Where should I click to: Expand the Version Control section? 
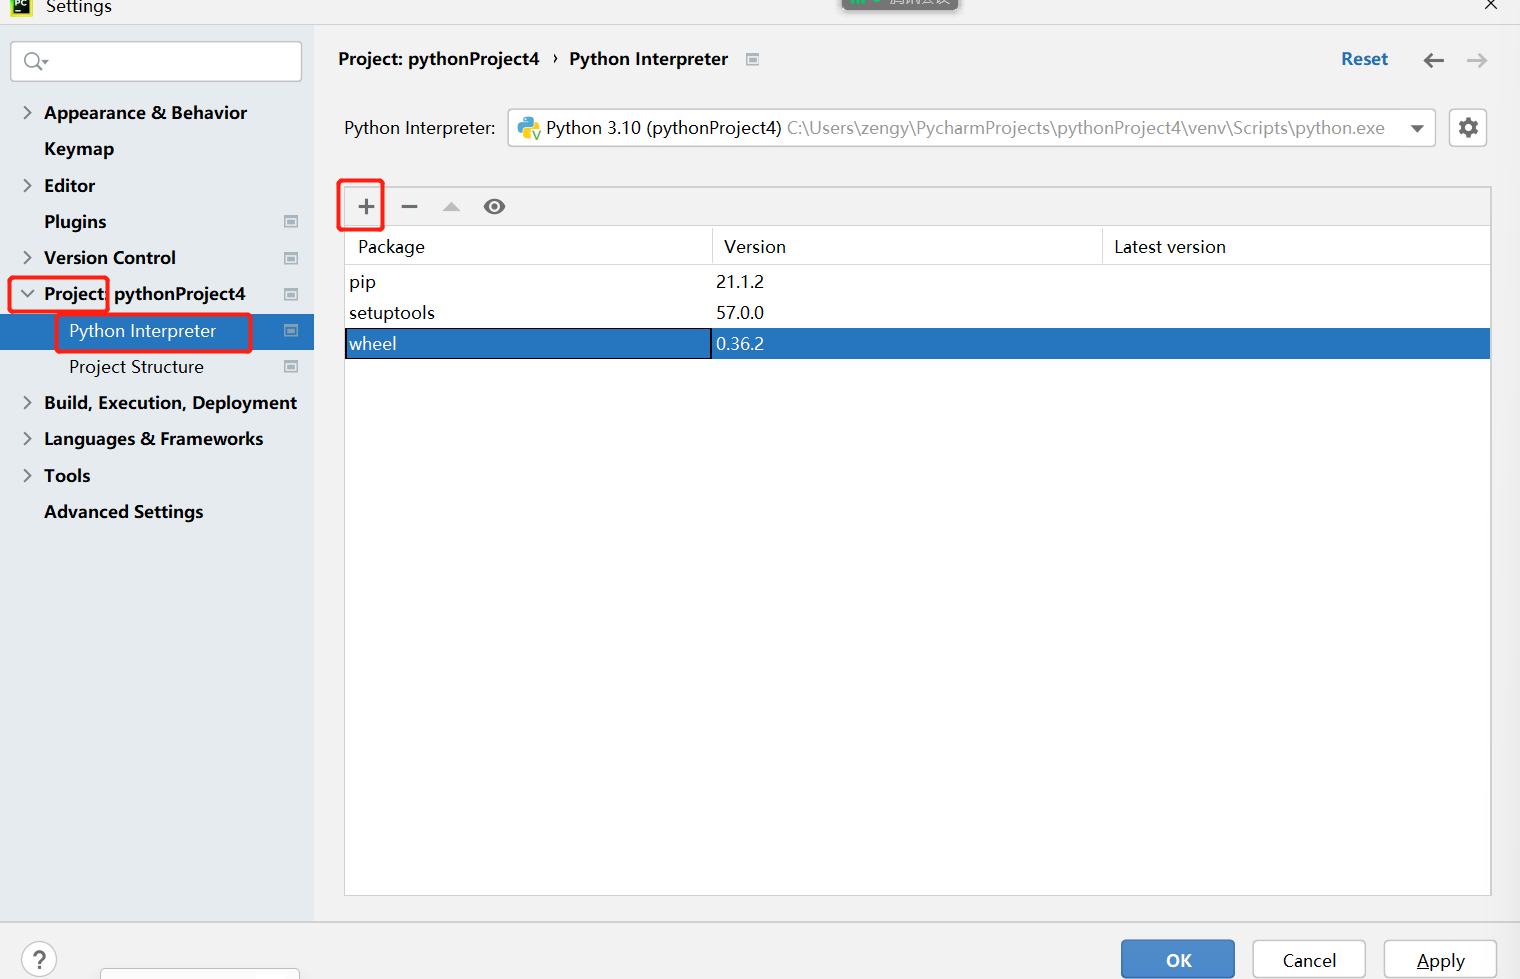pos(27,257)
